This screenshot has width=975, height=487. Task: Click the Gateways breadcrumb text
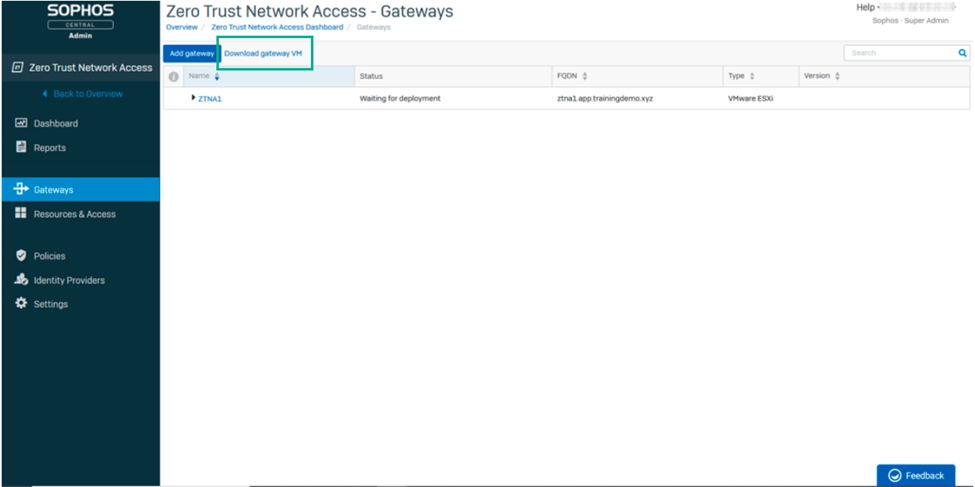pyautogui.click(x=374, y=27)
